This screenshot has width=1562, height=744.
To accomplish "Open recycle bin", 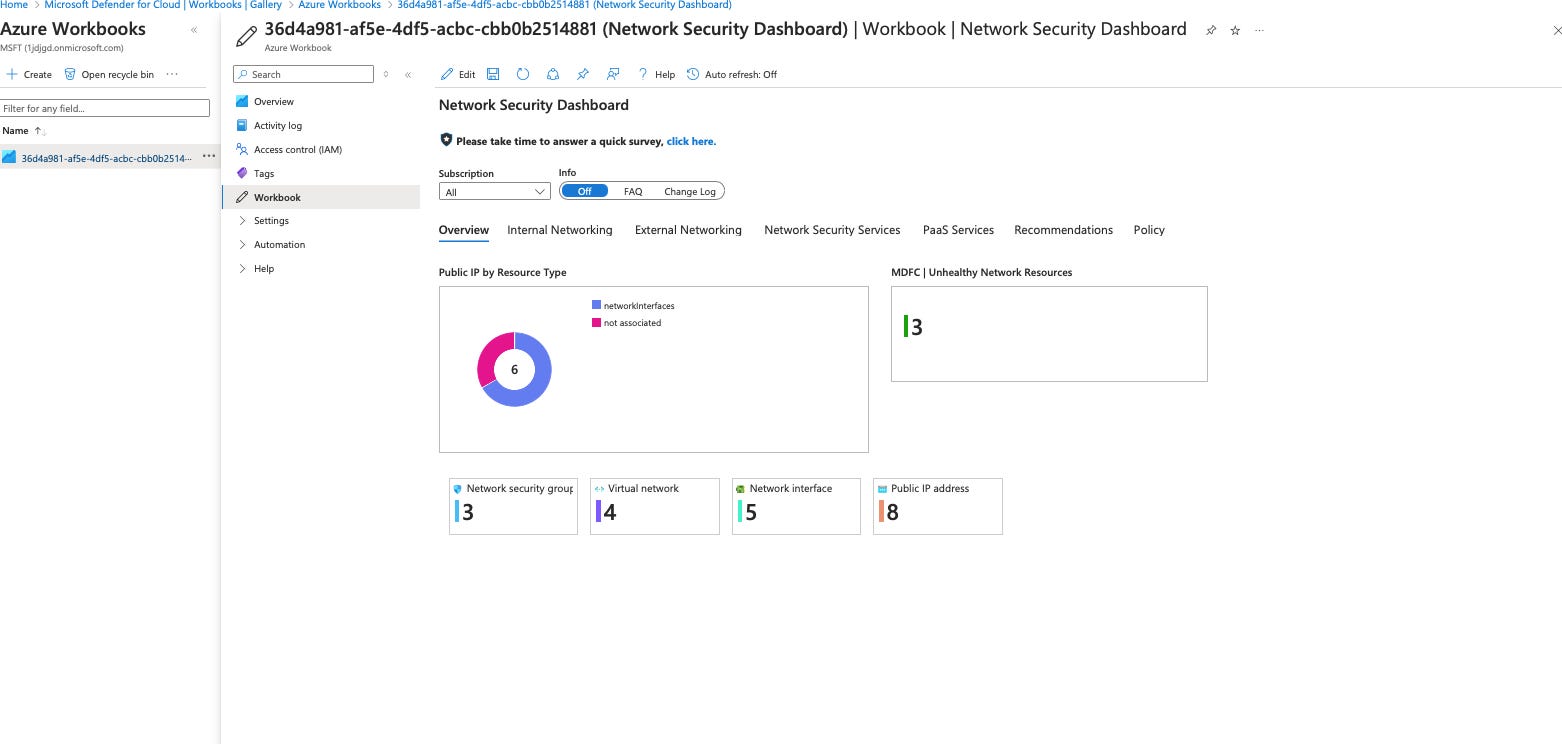I will click(109, 74).
